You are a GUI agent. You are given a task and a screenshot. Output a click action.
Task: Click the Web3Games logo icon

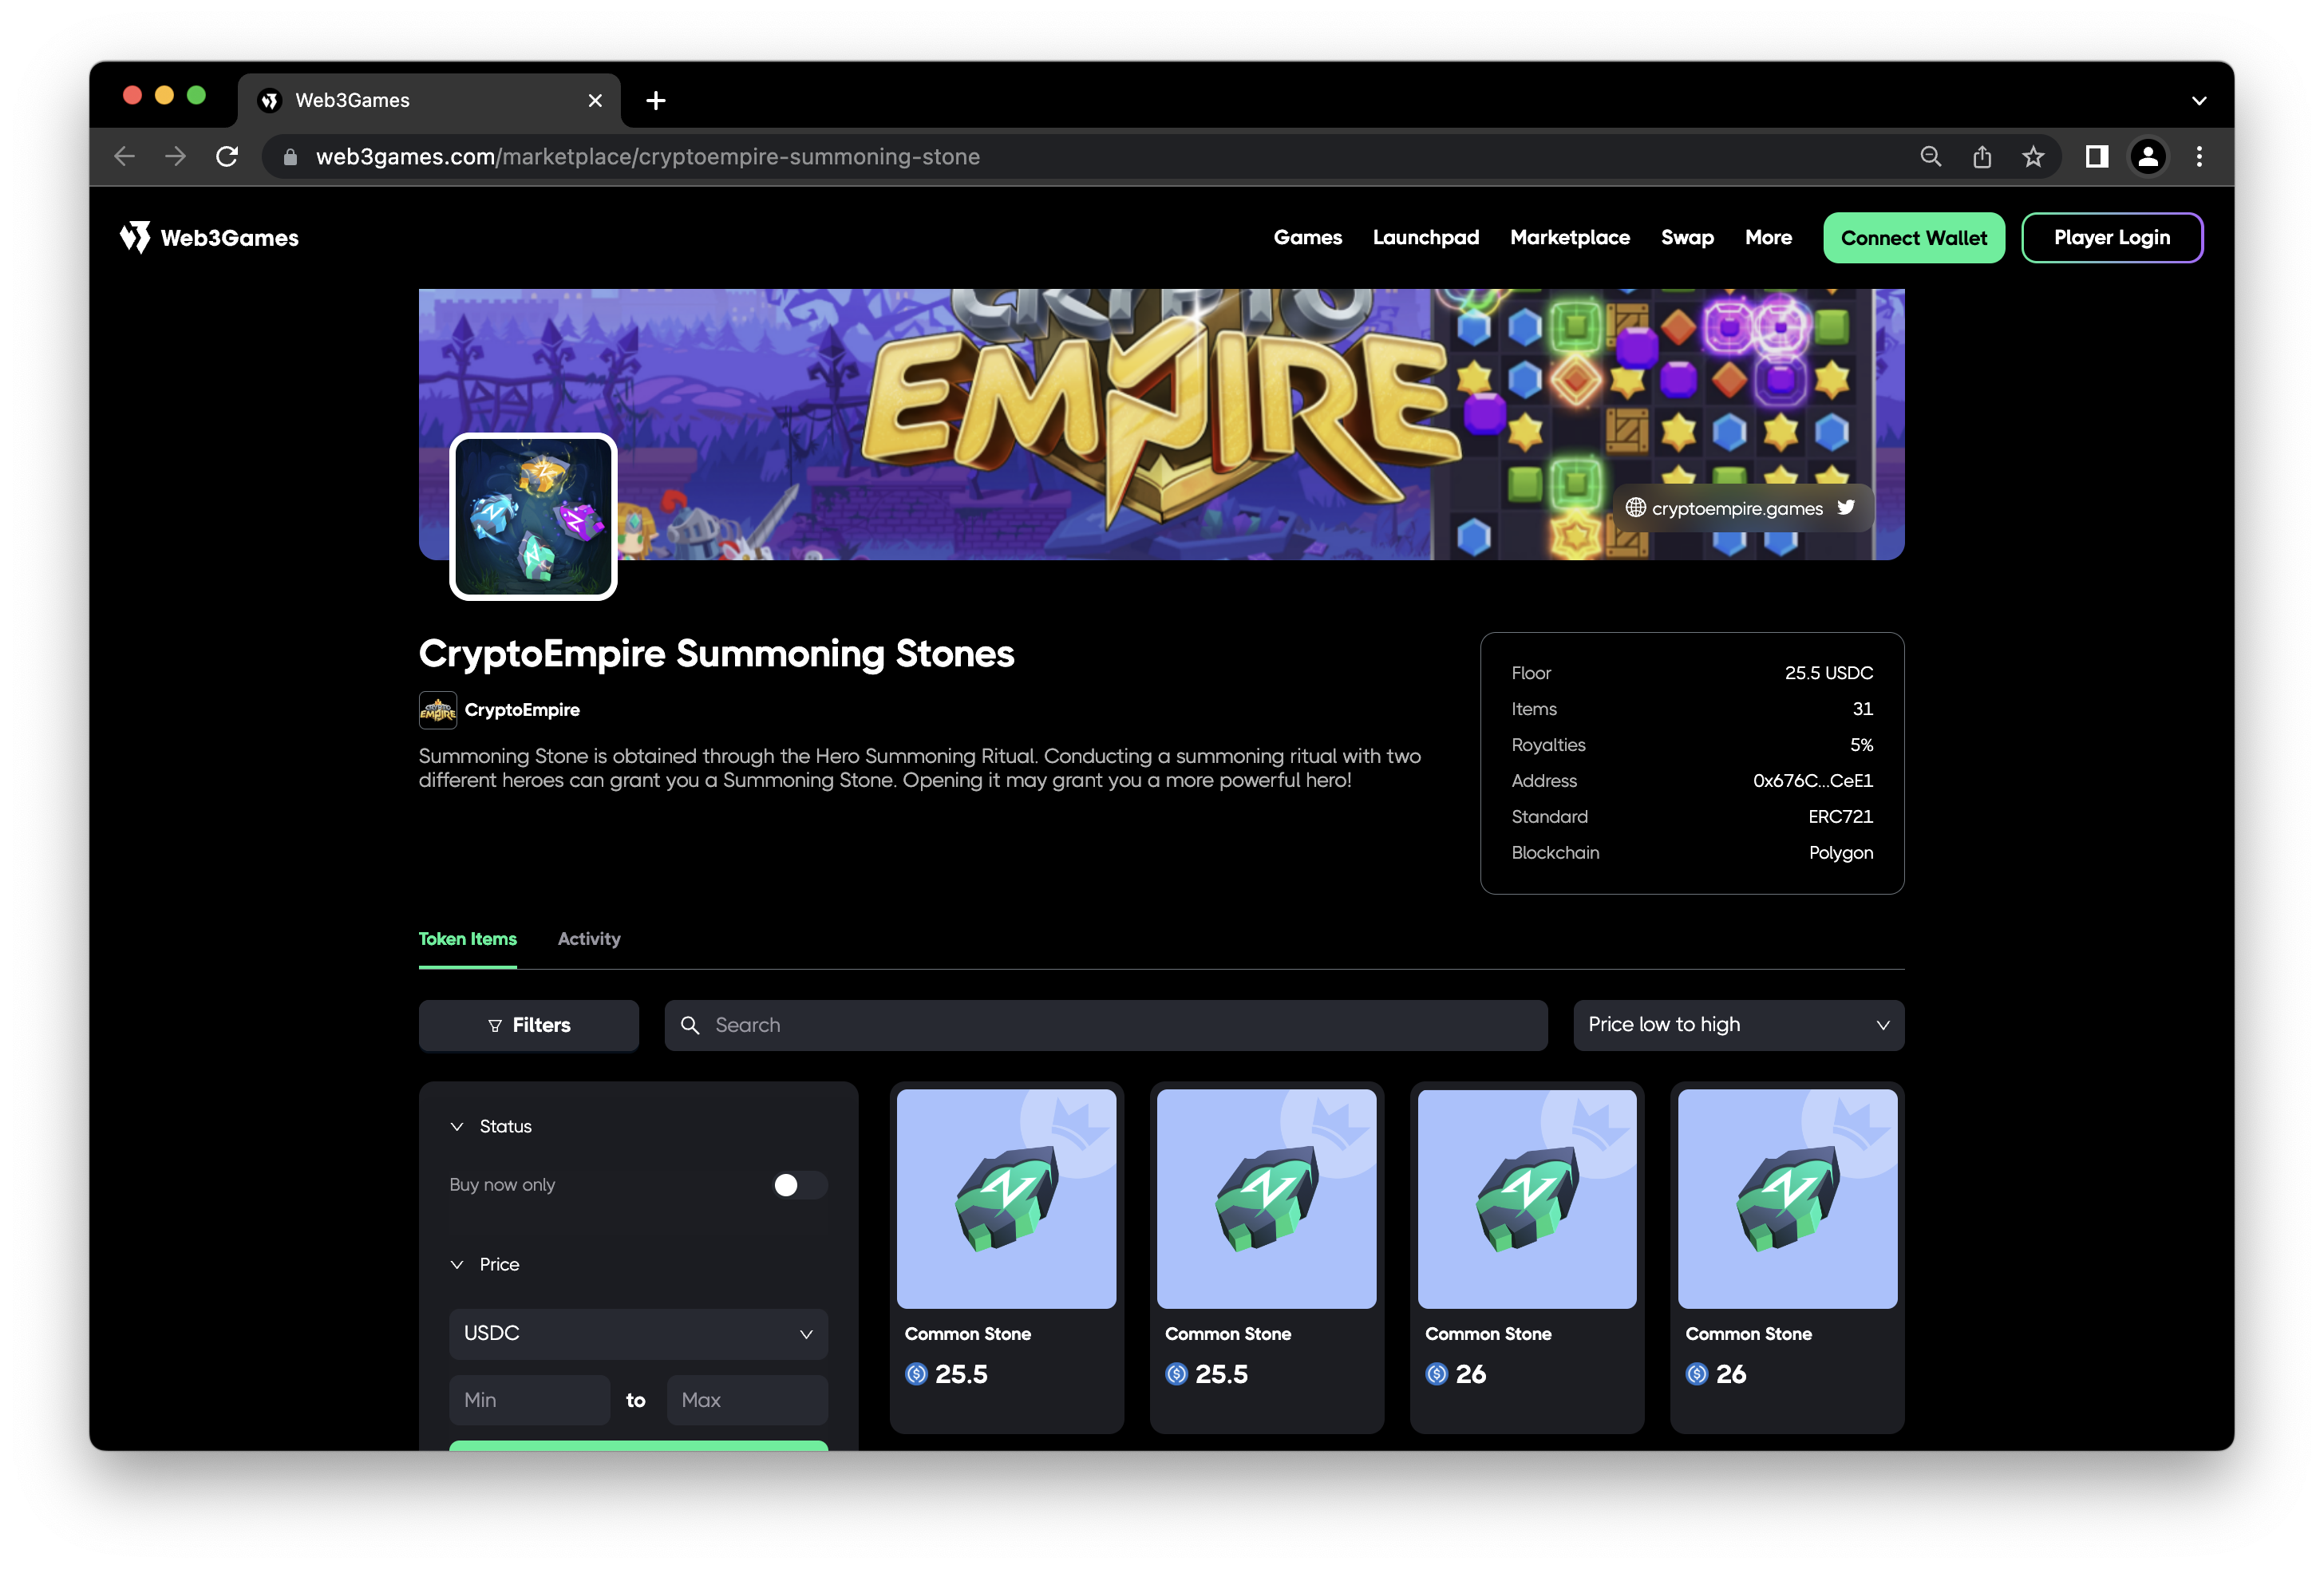(x=135, y=237)
